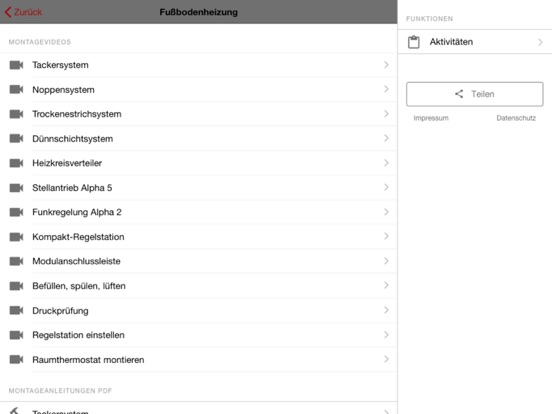
Task: Open the Noppensystem row chevron
Action: (386, 89)
